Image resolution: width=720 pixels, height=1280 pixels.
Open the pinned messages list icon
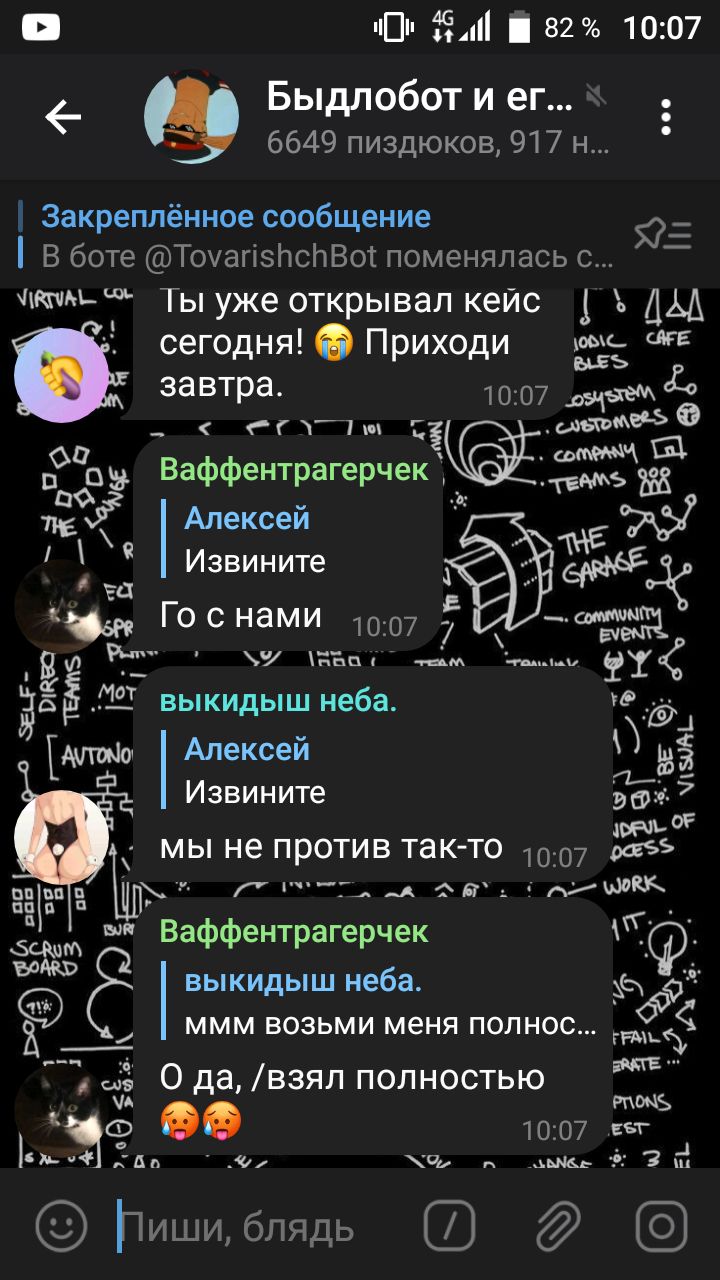pos(663,235)
